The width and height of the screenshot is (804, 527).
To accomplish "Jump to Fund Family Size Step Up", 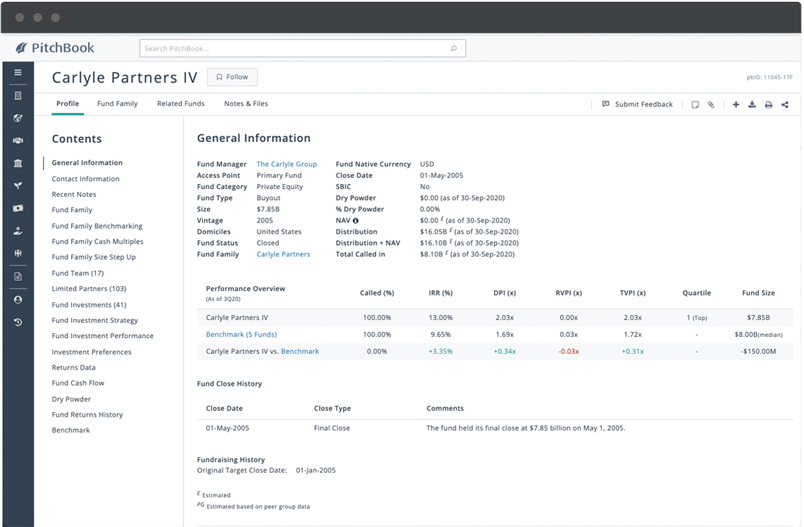I will 93,257.
